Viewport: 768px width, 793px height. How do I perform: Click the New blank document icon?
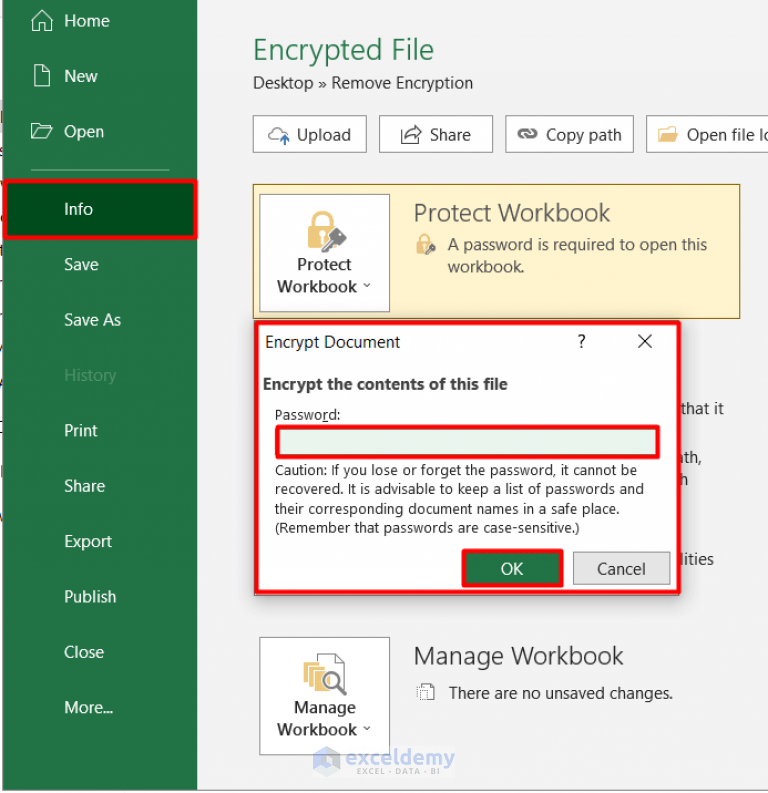[41, 76]
